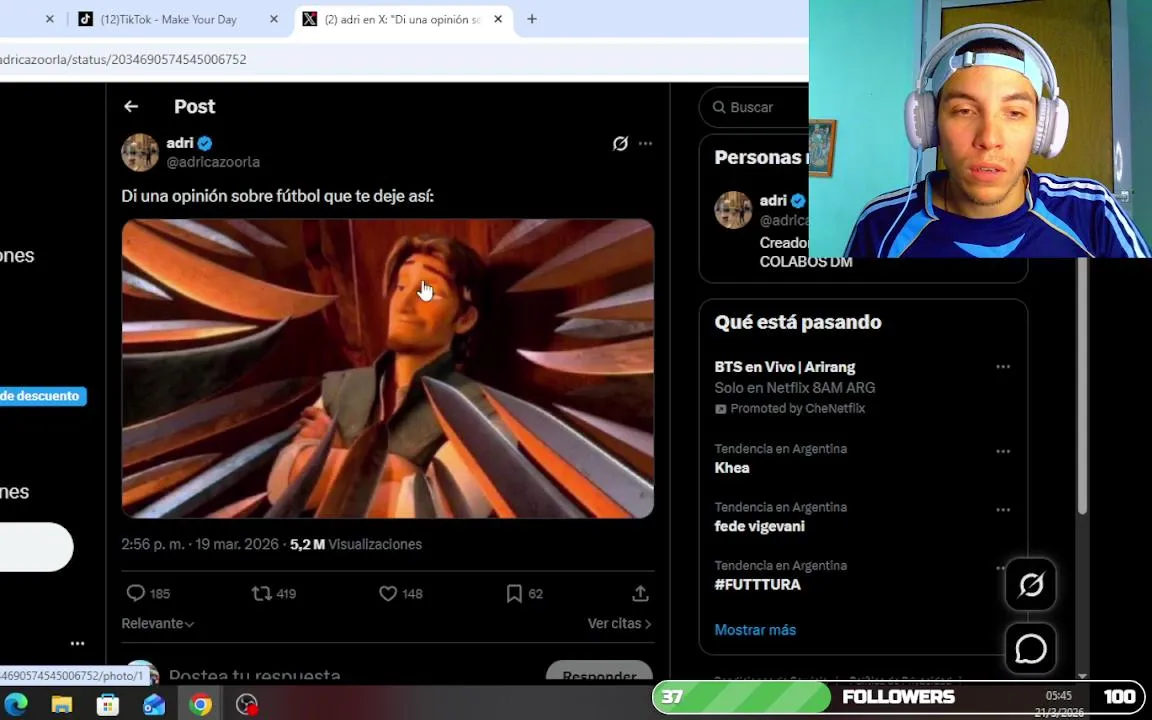The width and height of the screenshot is (1152, 720).
Task: Click the search magnifier icon
Action: click(719, 107)
